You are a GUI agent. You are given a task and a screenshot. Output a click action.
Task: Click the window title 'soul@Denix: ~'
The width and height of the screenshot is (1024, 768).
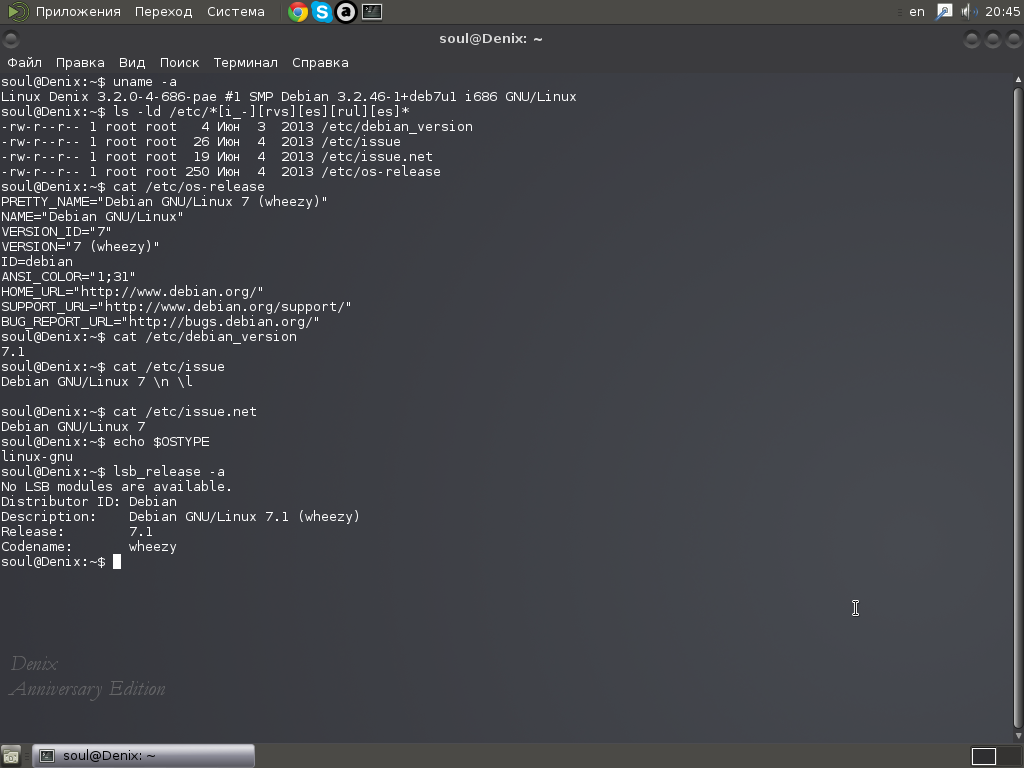click(x=491, y=39)
